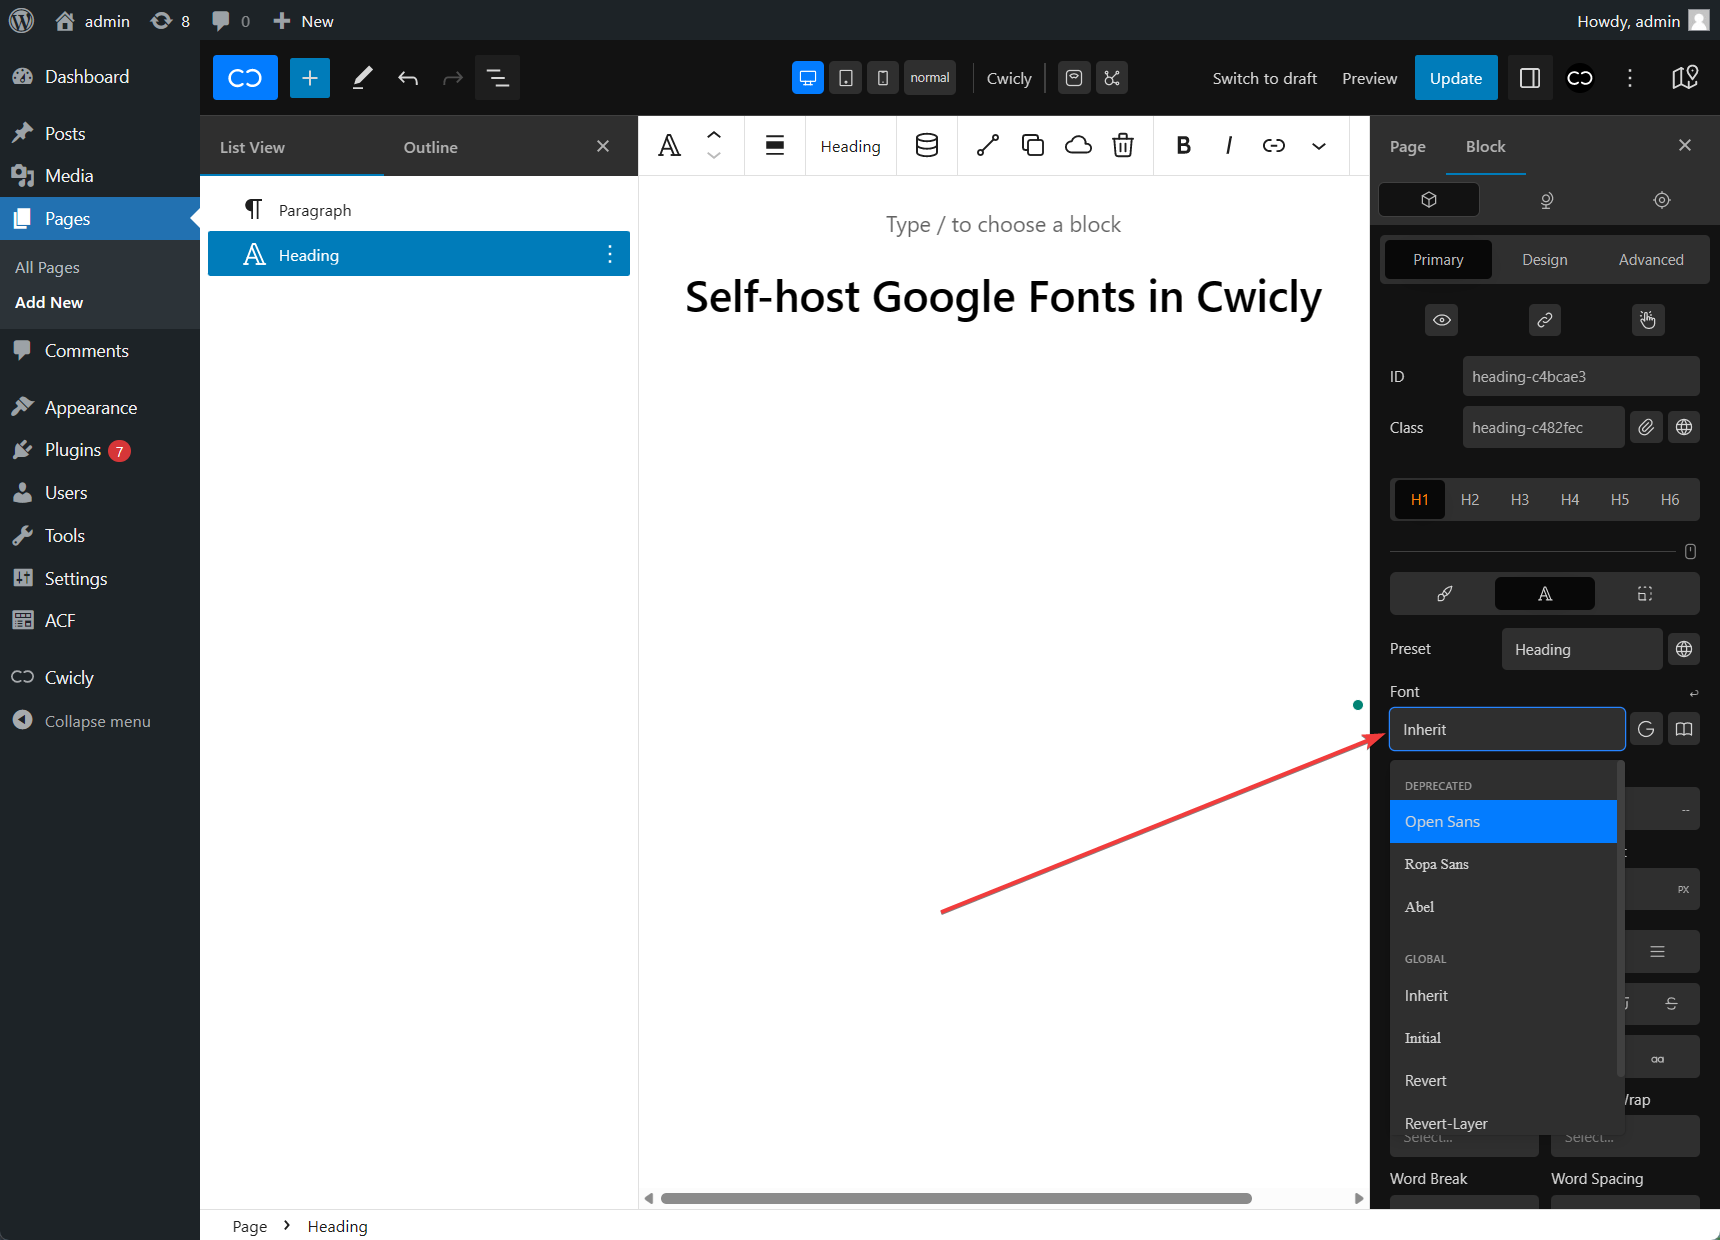Click the database dynamic content icon
The image size is (1720, 1240).
coord(927,146)
